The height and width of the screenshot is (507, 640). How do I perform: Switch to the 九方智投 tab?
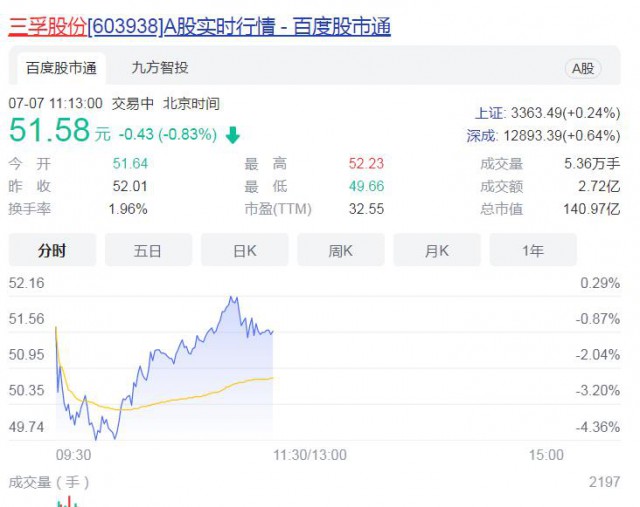coord(160,68)
